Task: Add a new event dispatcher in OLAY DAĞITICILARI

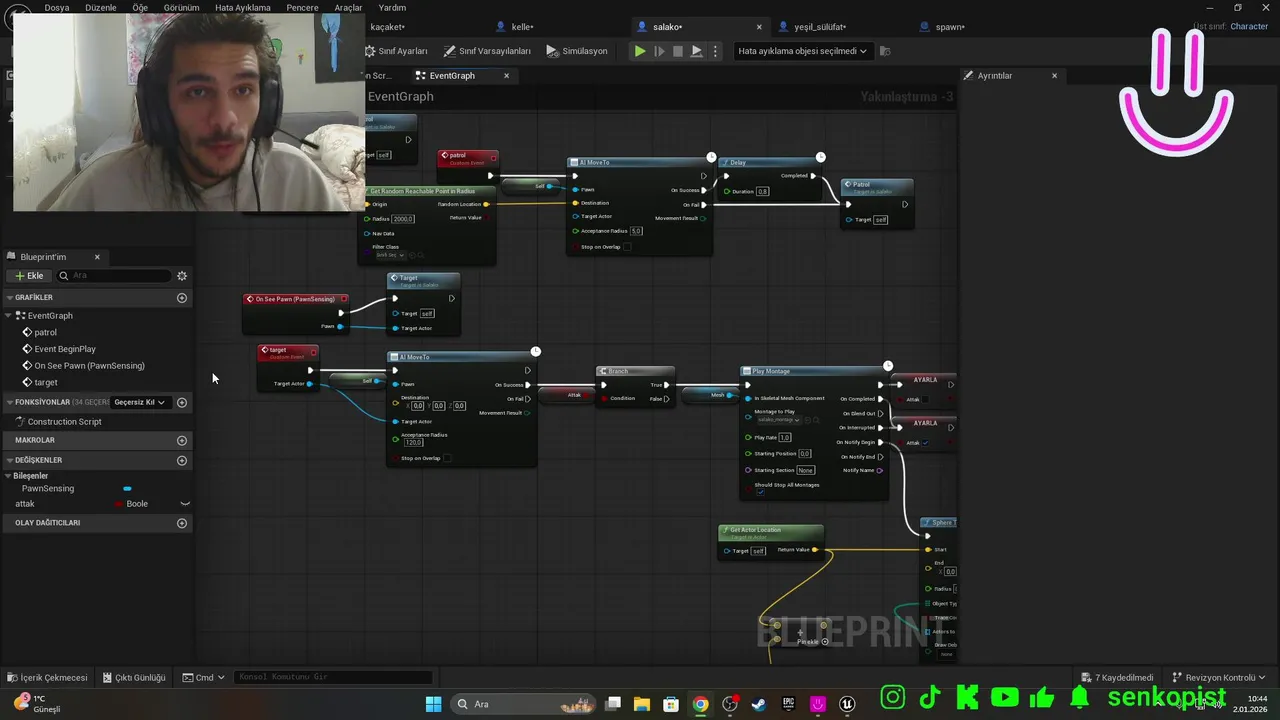Action: tap(182, 522)
